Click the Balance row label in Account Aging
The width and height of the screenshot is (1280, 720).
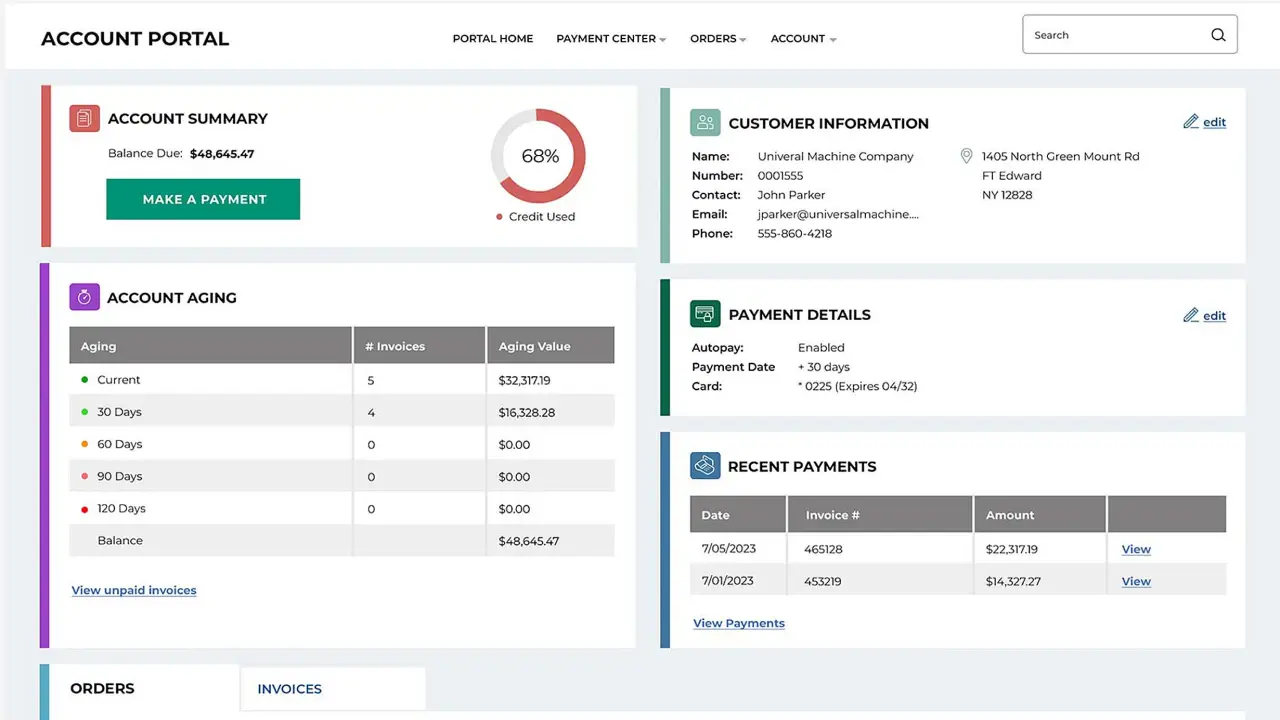[120, 540]
